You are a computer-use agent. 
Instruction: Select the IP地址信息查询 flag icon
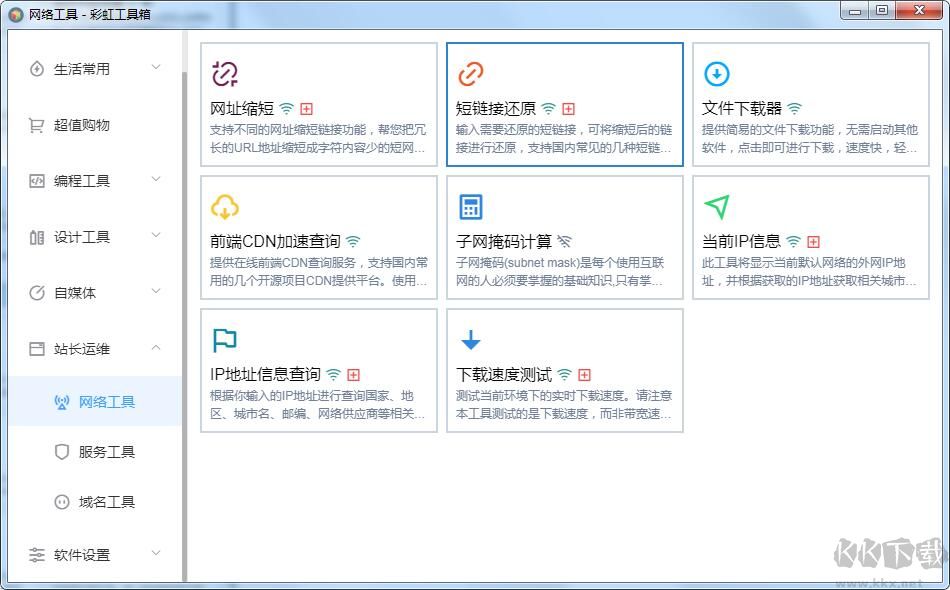pyautogui.click(x=225, y=340)
